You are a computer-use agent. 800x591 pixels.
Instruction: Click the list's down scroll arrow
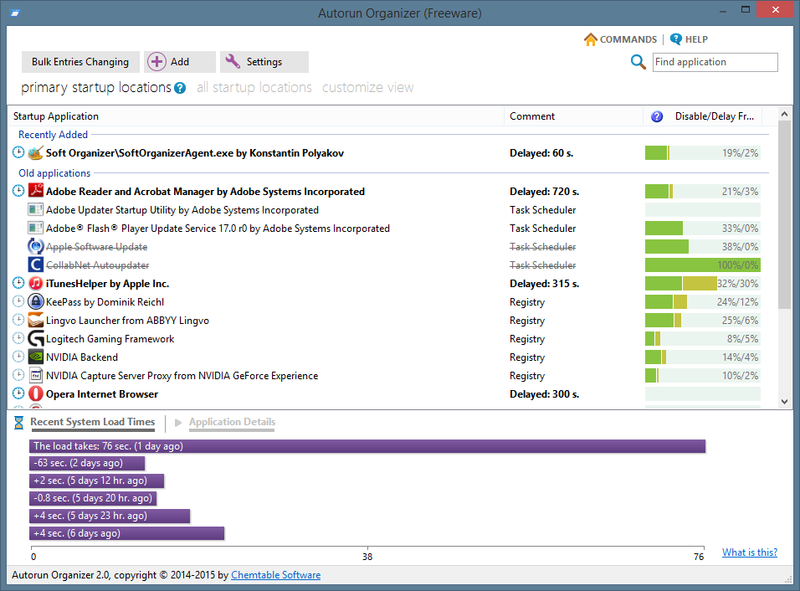(x=784, y=402)
